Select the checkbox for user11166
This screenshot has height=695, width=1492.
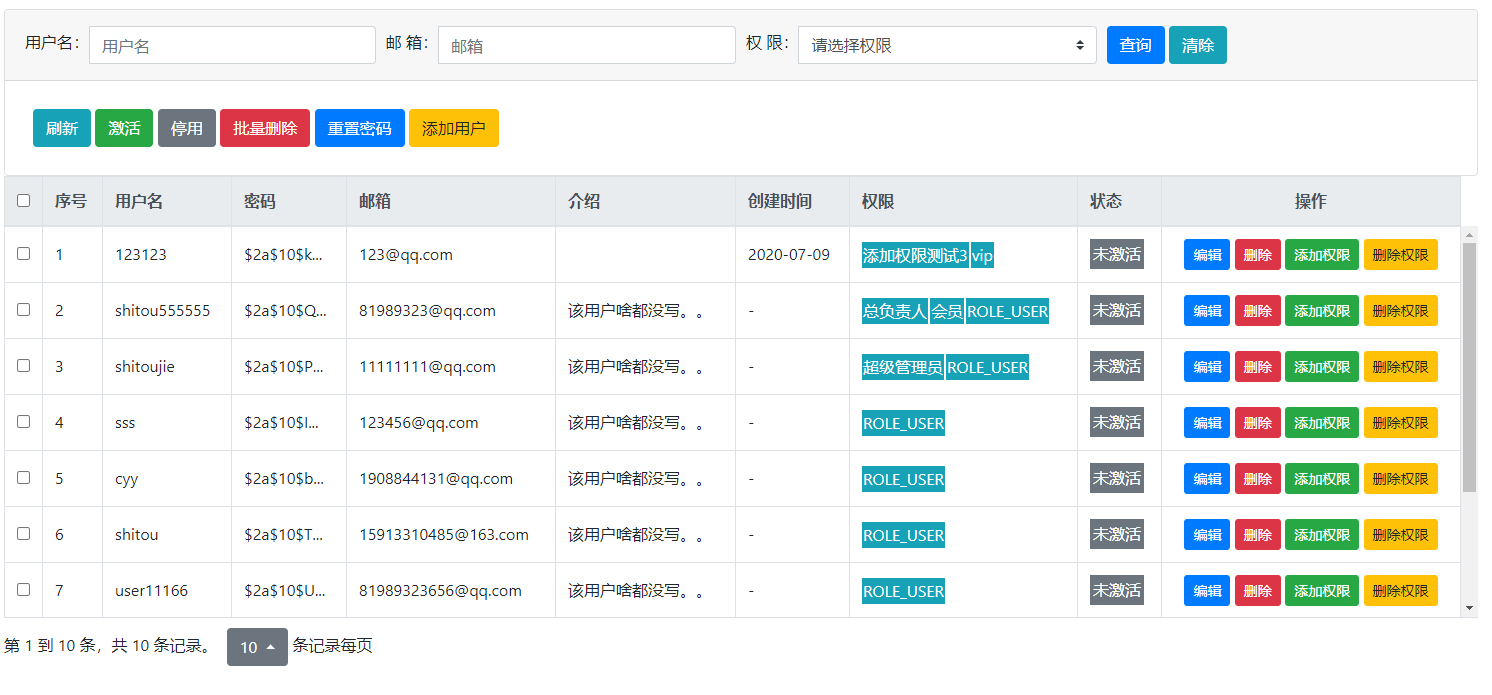tap(24, 590)
